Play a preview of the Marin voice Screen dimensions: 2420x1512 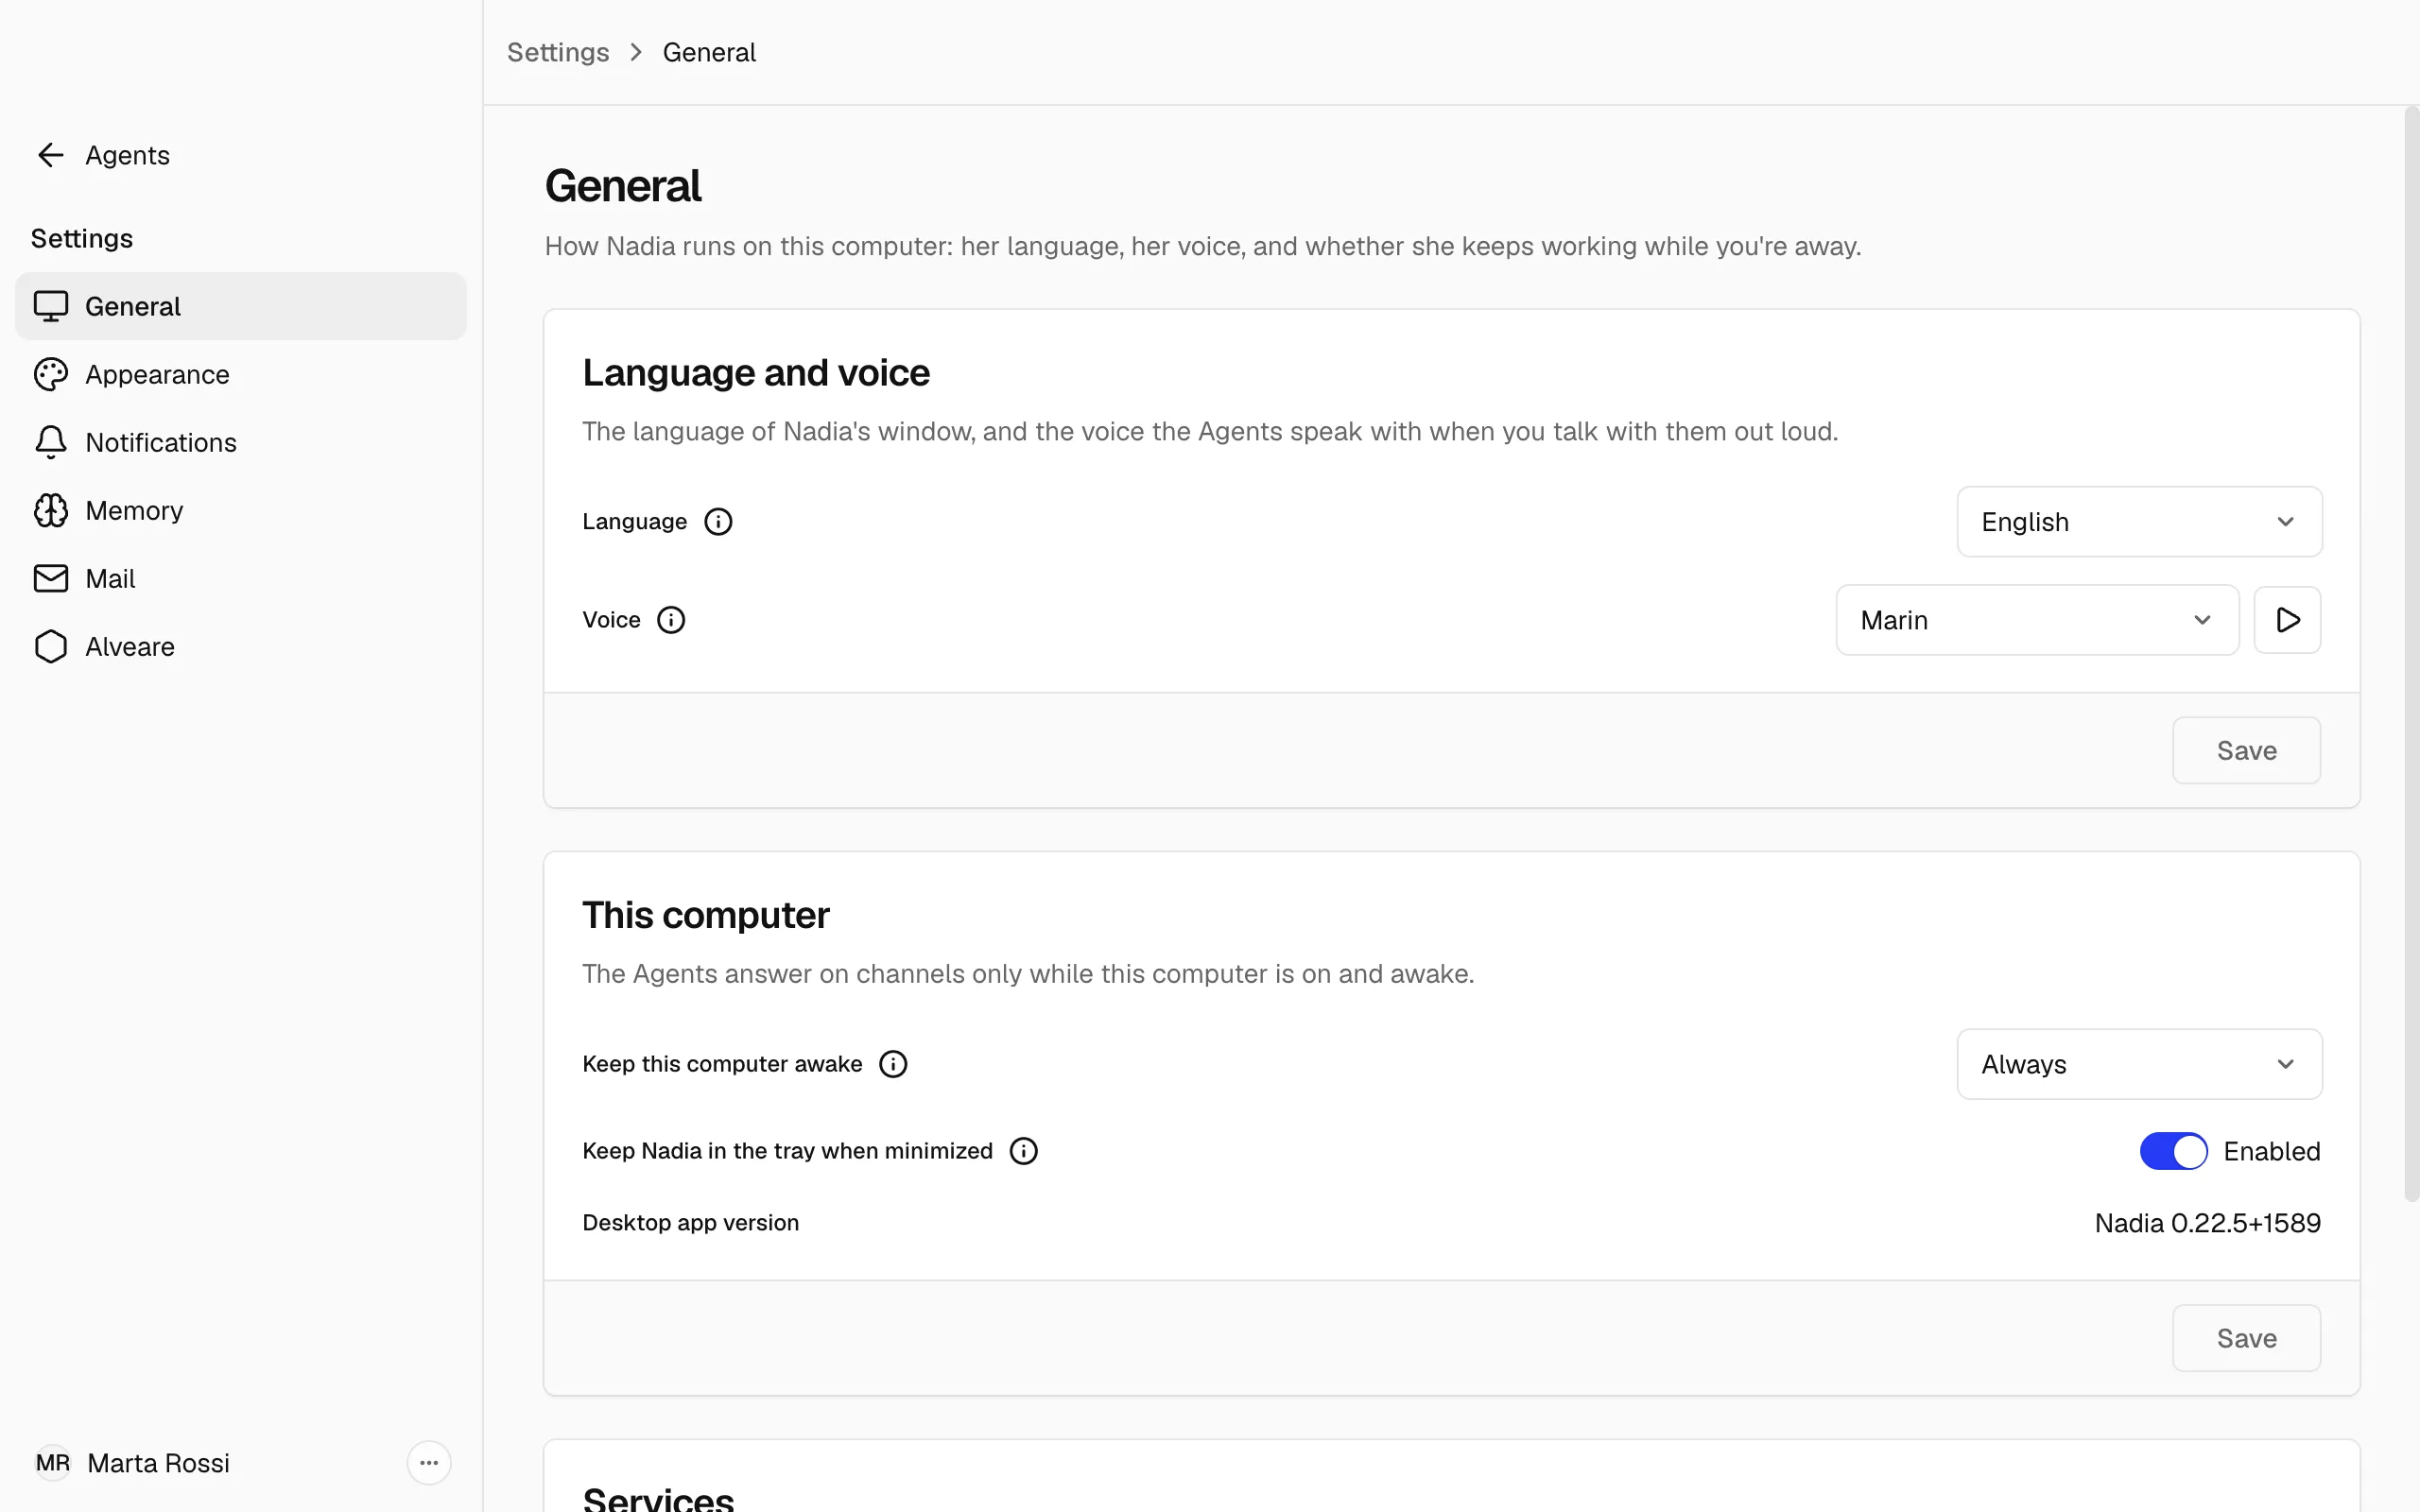(x=2287, y=620)
